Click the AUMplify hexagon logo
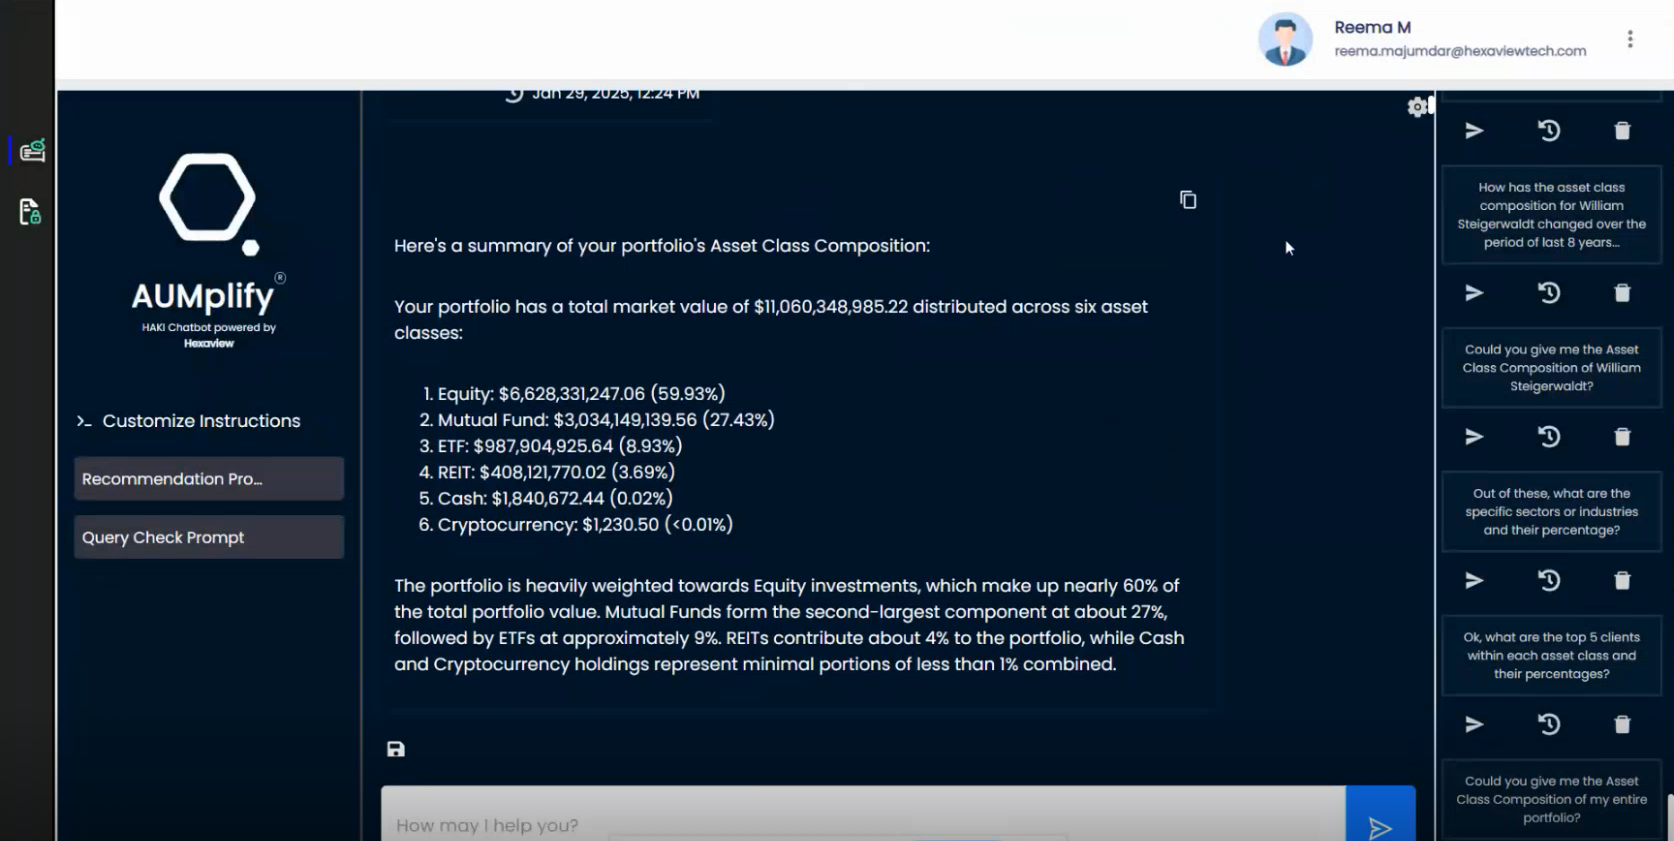This screenshot has height=841, width=1674. 208,199
